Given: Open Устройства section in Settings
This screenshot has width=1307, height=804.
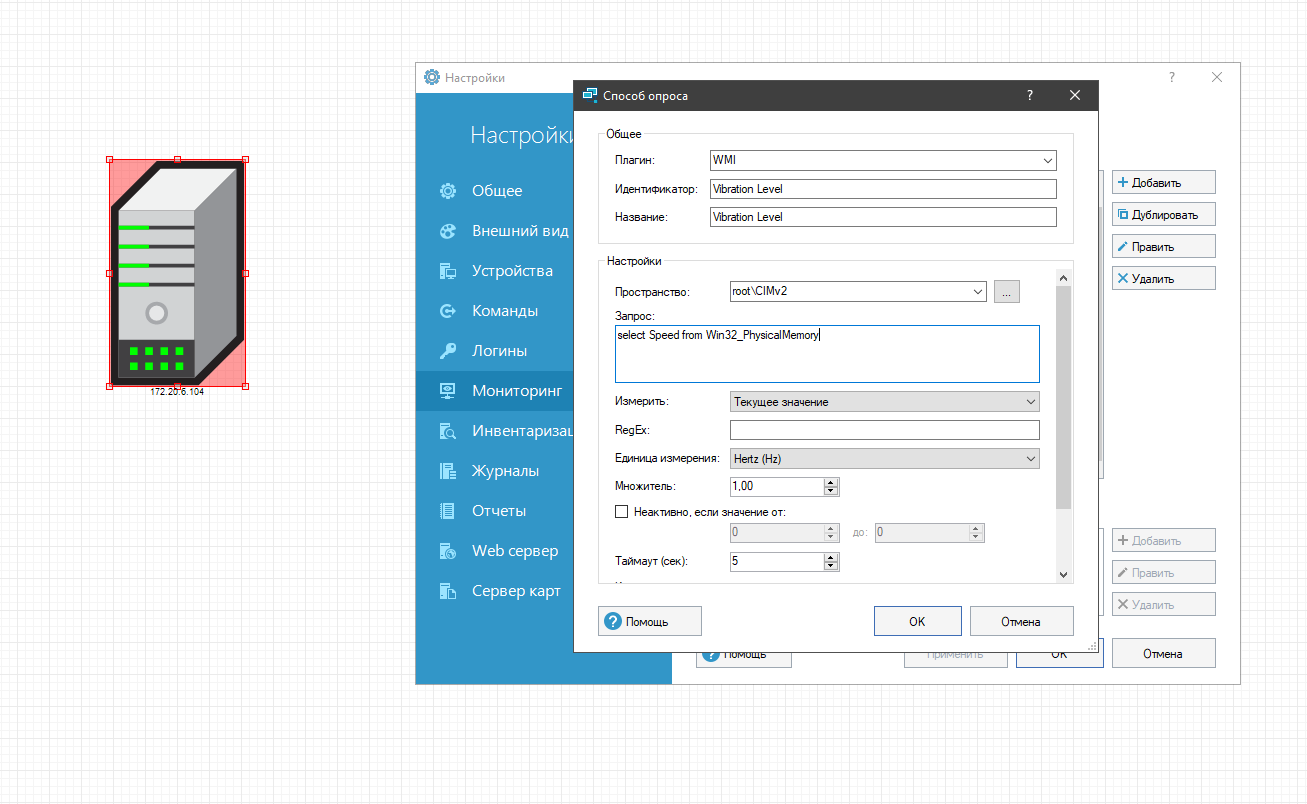Looking at the screenshot, I should (512, 271).
